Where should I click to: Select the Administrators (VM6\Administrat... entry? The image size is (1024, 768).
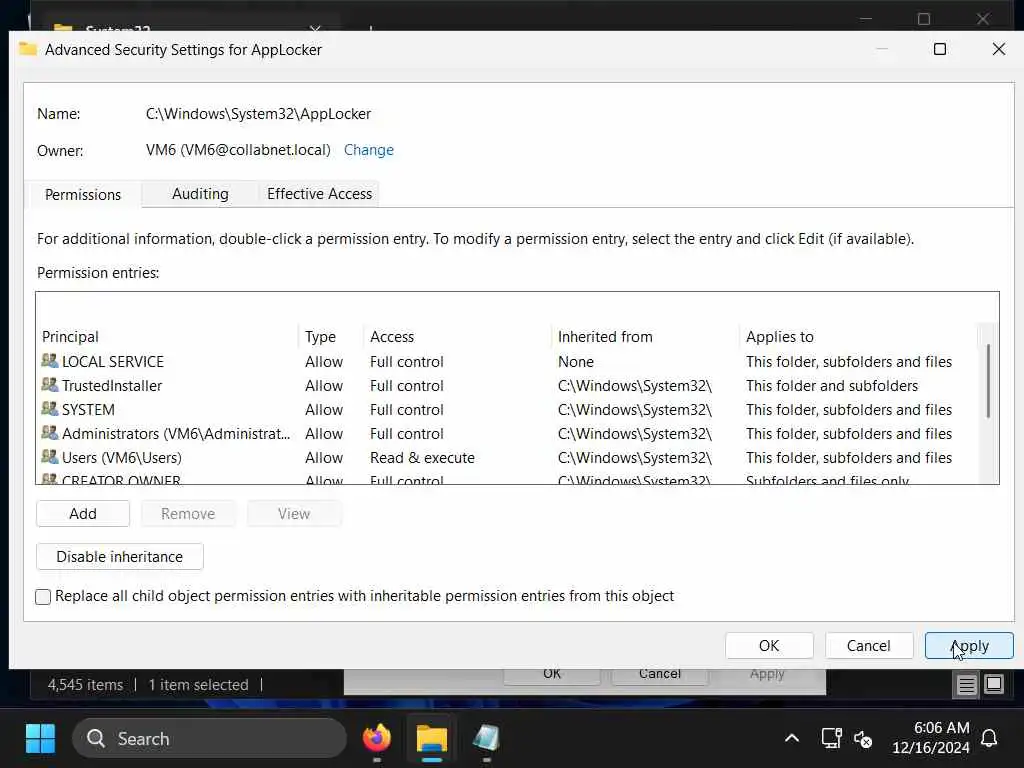tap(507, 434)
